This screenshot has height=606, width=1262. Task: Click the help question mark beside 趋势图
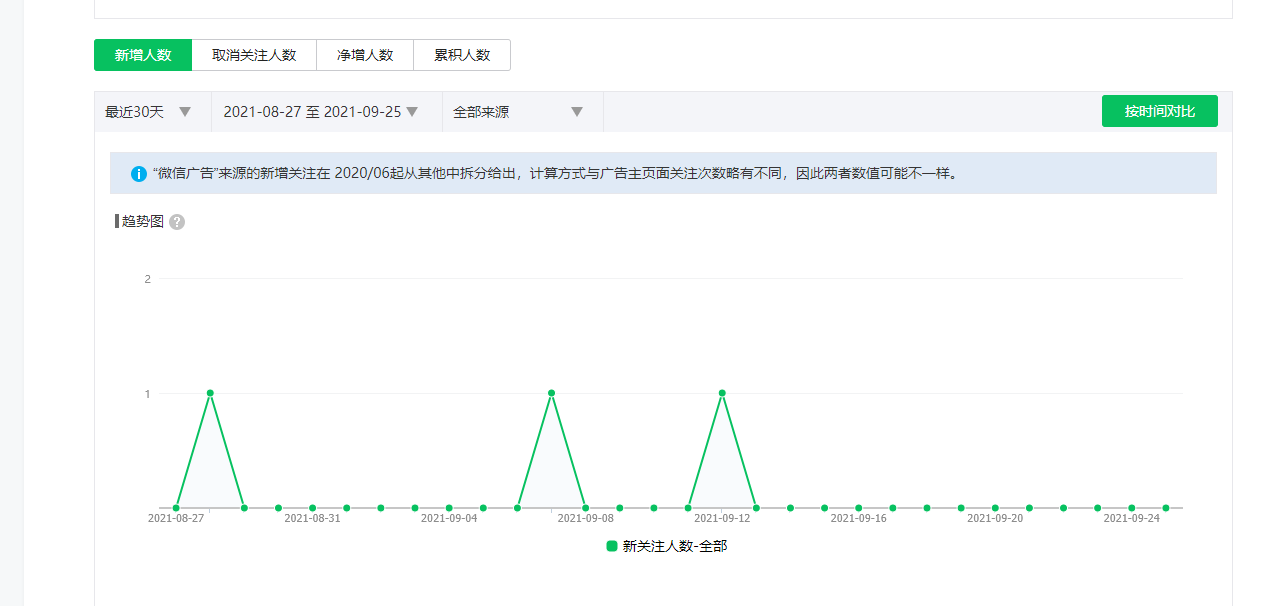177,222
